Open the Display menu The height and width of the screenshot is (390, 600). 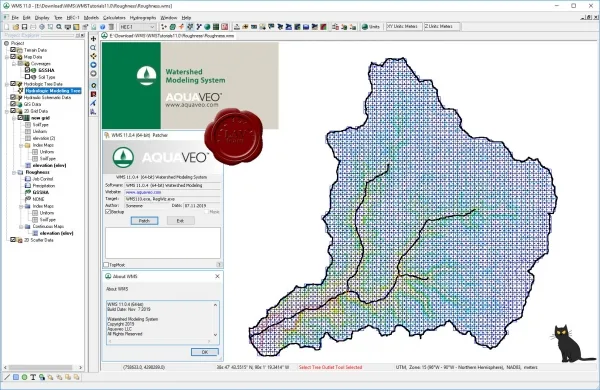[x=42, y=18]
